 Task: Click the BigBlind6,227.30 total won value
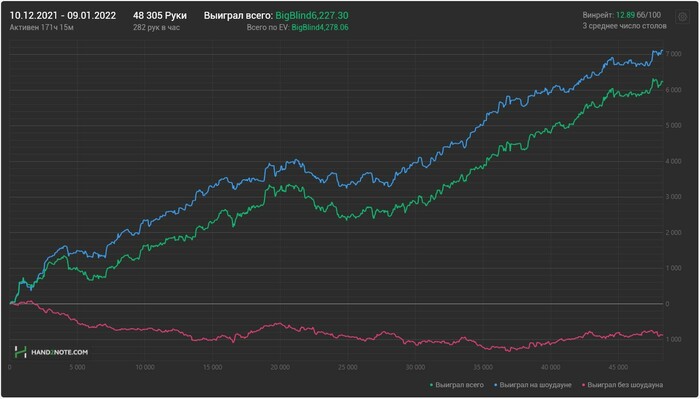pyautogui.click(x=312, y=16)
